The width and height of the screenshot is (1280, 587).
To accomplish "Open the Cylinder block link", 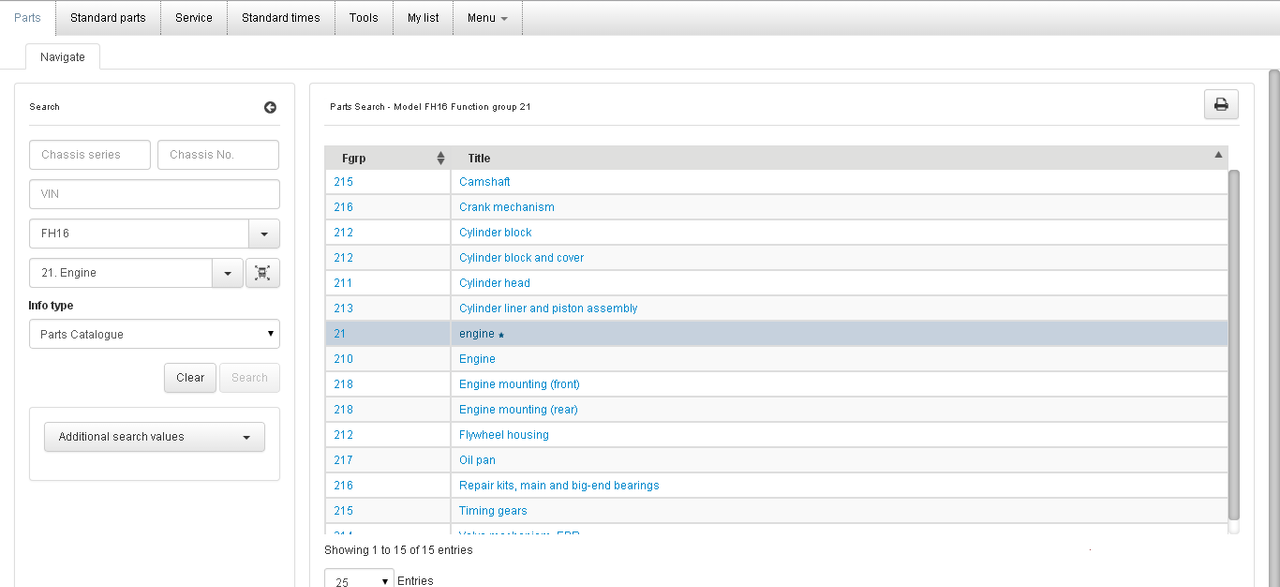I will pos(495,232).
